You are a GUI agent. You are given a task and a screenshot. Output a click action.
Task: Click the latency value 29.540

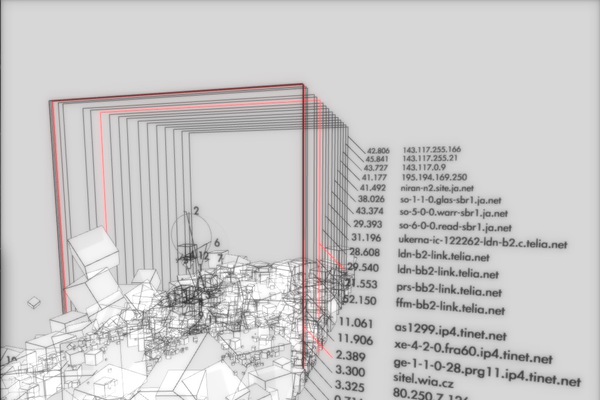363,267
